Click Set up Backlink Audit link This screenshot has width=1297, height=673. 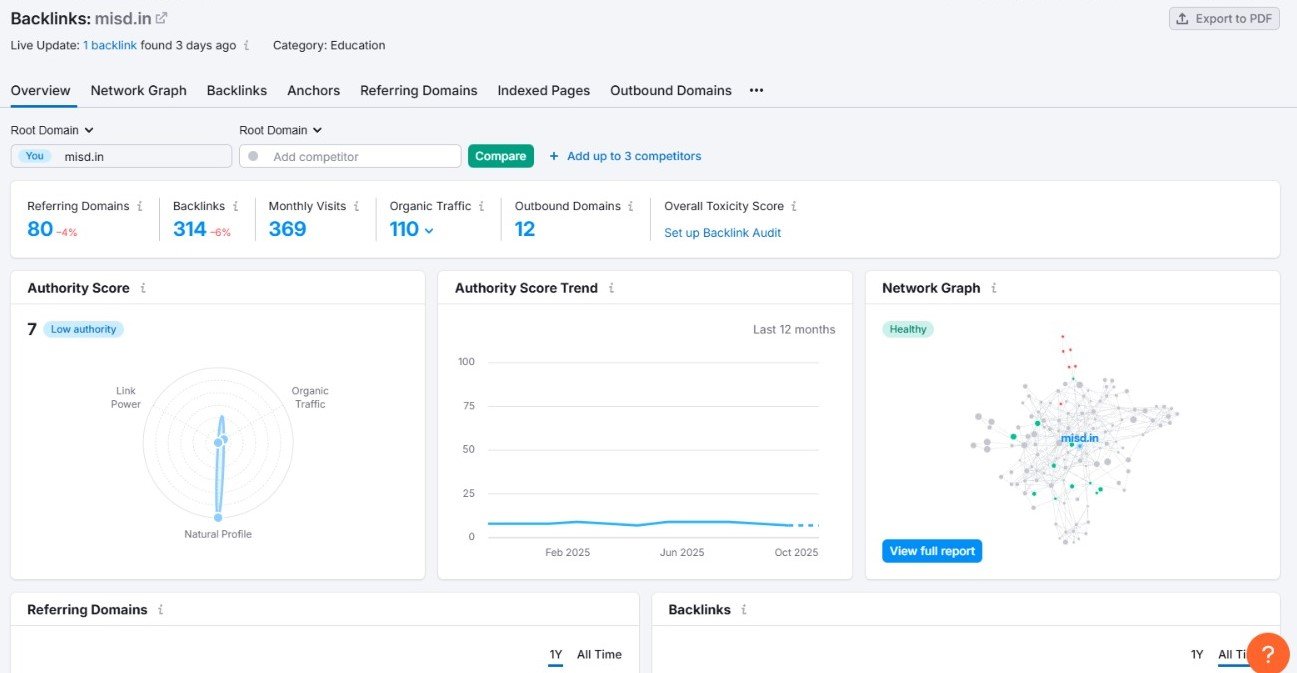pyautogui.click(x=722, y=233)
